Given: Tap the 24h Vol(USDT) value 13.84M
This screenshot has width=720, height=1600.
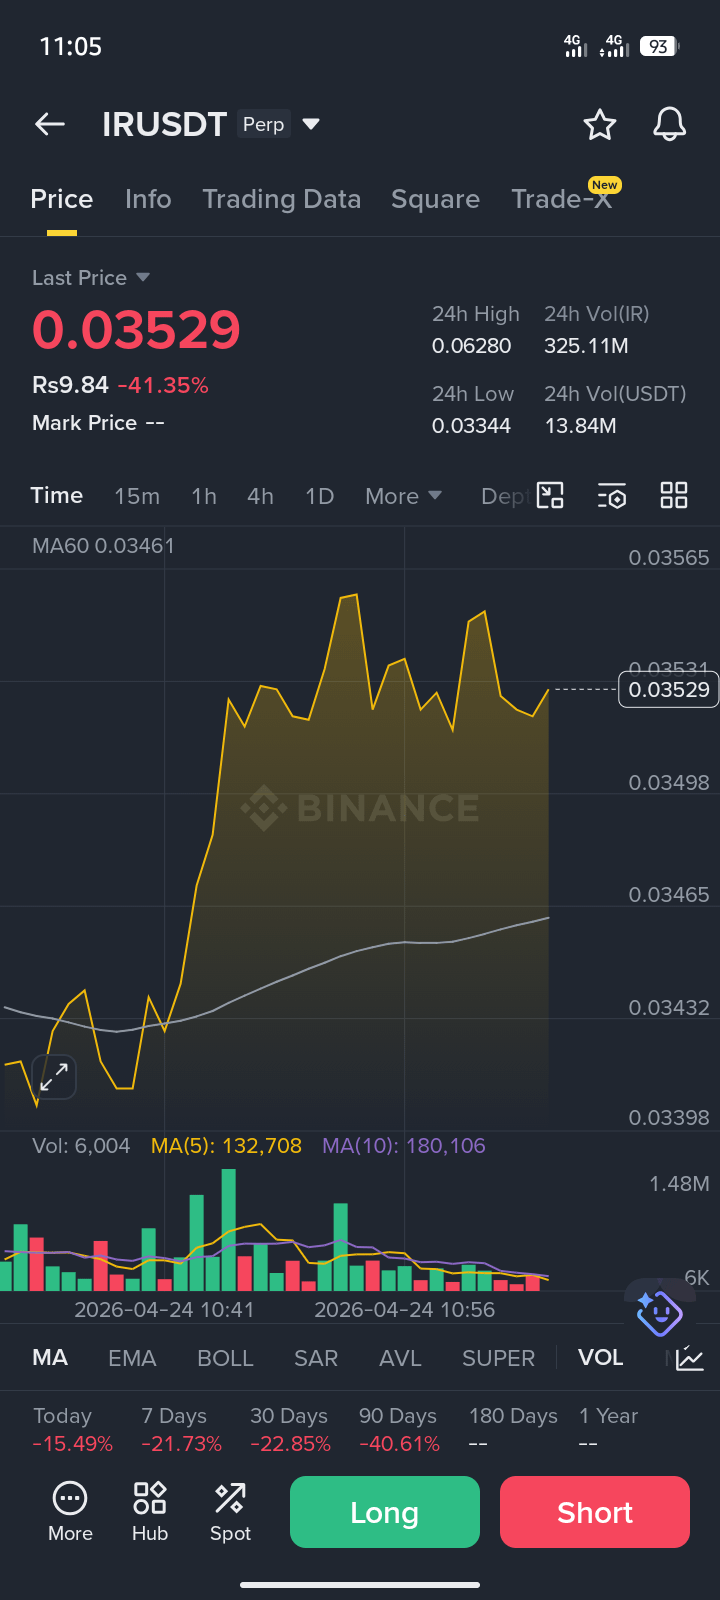Looking at the screenshot, I should tap(580, 426).
